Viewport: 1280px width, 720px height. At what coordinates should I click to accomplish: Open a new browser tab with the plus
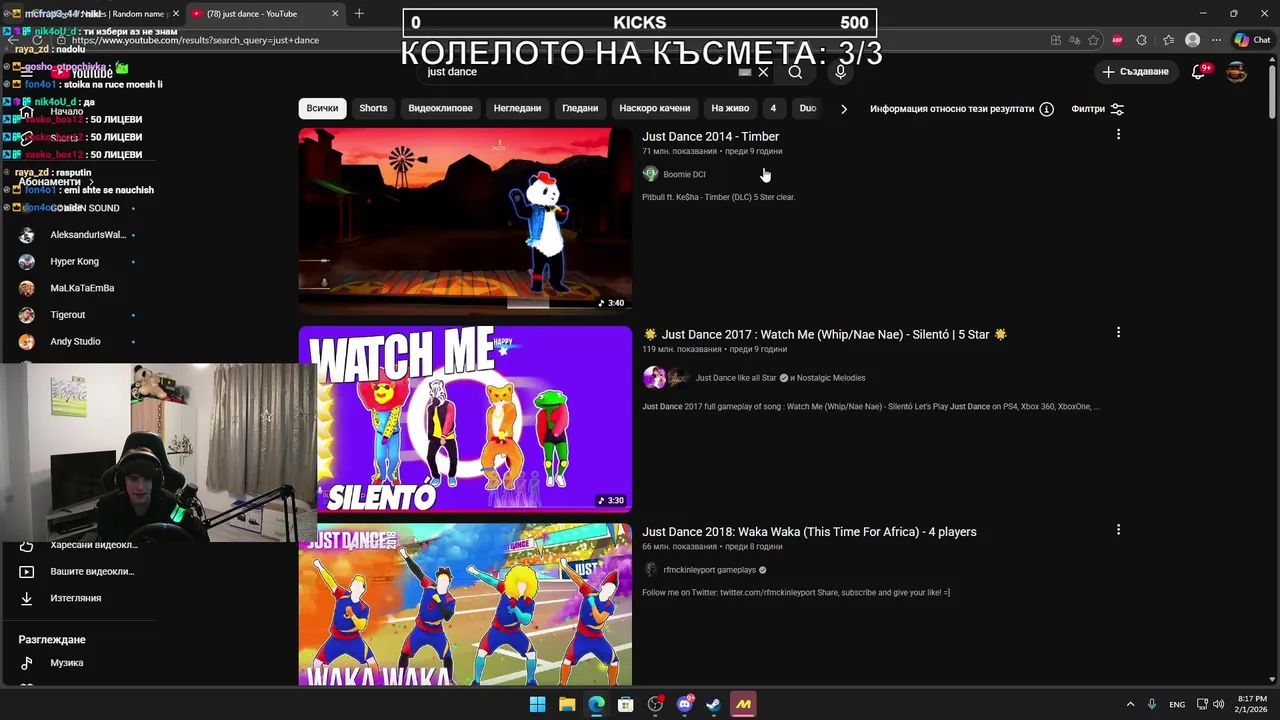point(359,13)
